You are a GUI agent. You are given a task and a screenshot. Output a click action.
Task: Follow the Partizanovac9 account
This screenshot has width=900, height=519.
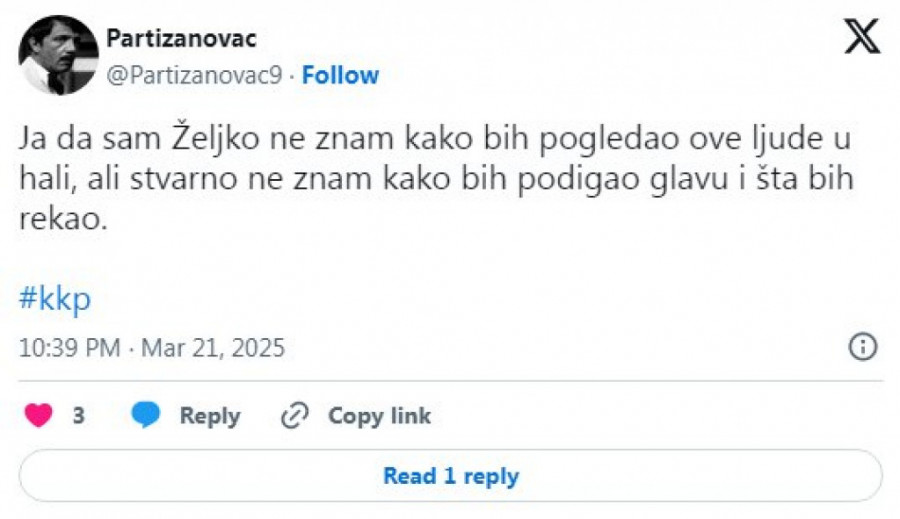pos(340,76)
